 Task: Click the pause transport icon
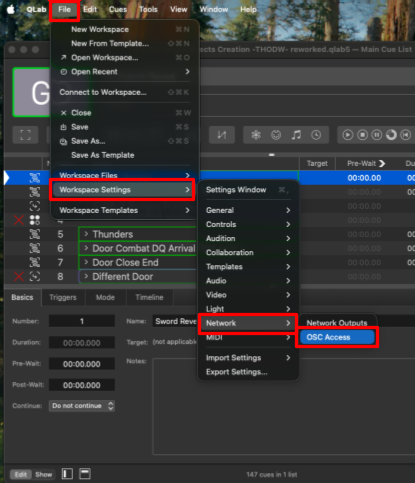click(377, 135)
